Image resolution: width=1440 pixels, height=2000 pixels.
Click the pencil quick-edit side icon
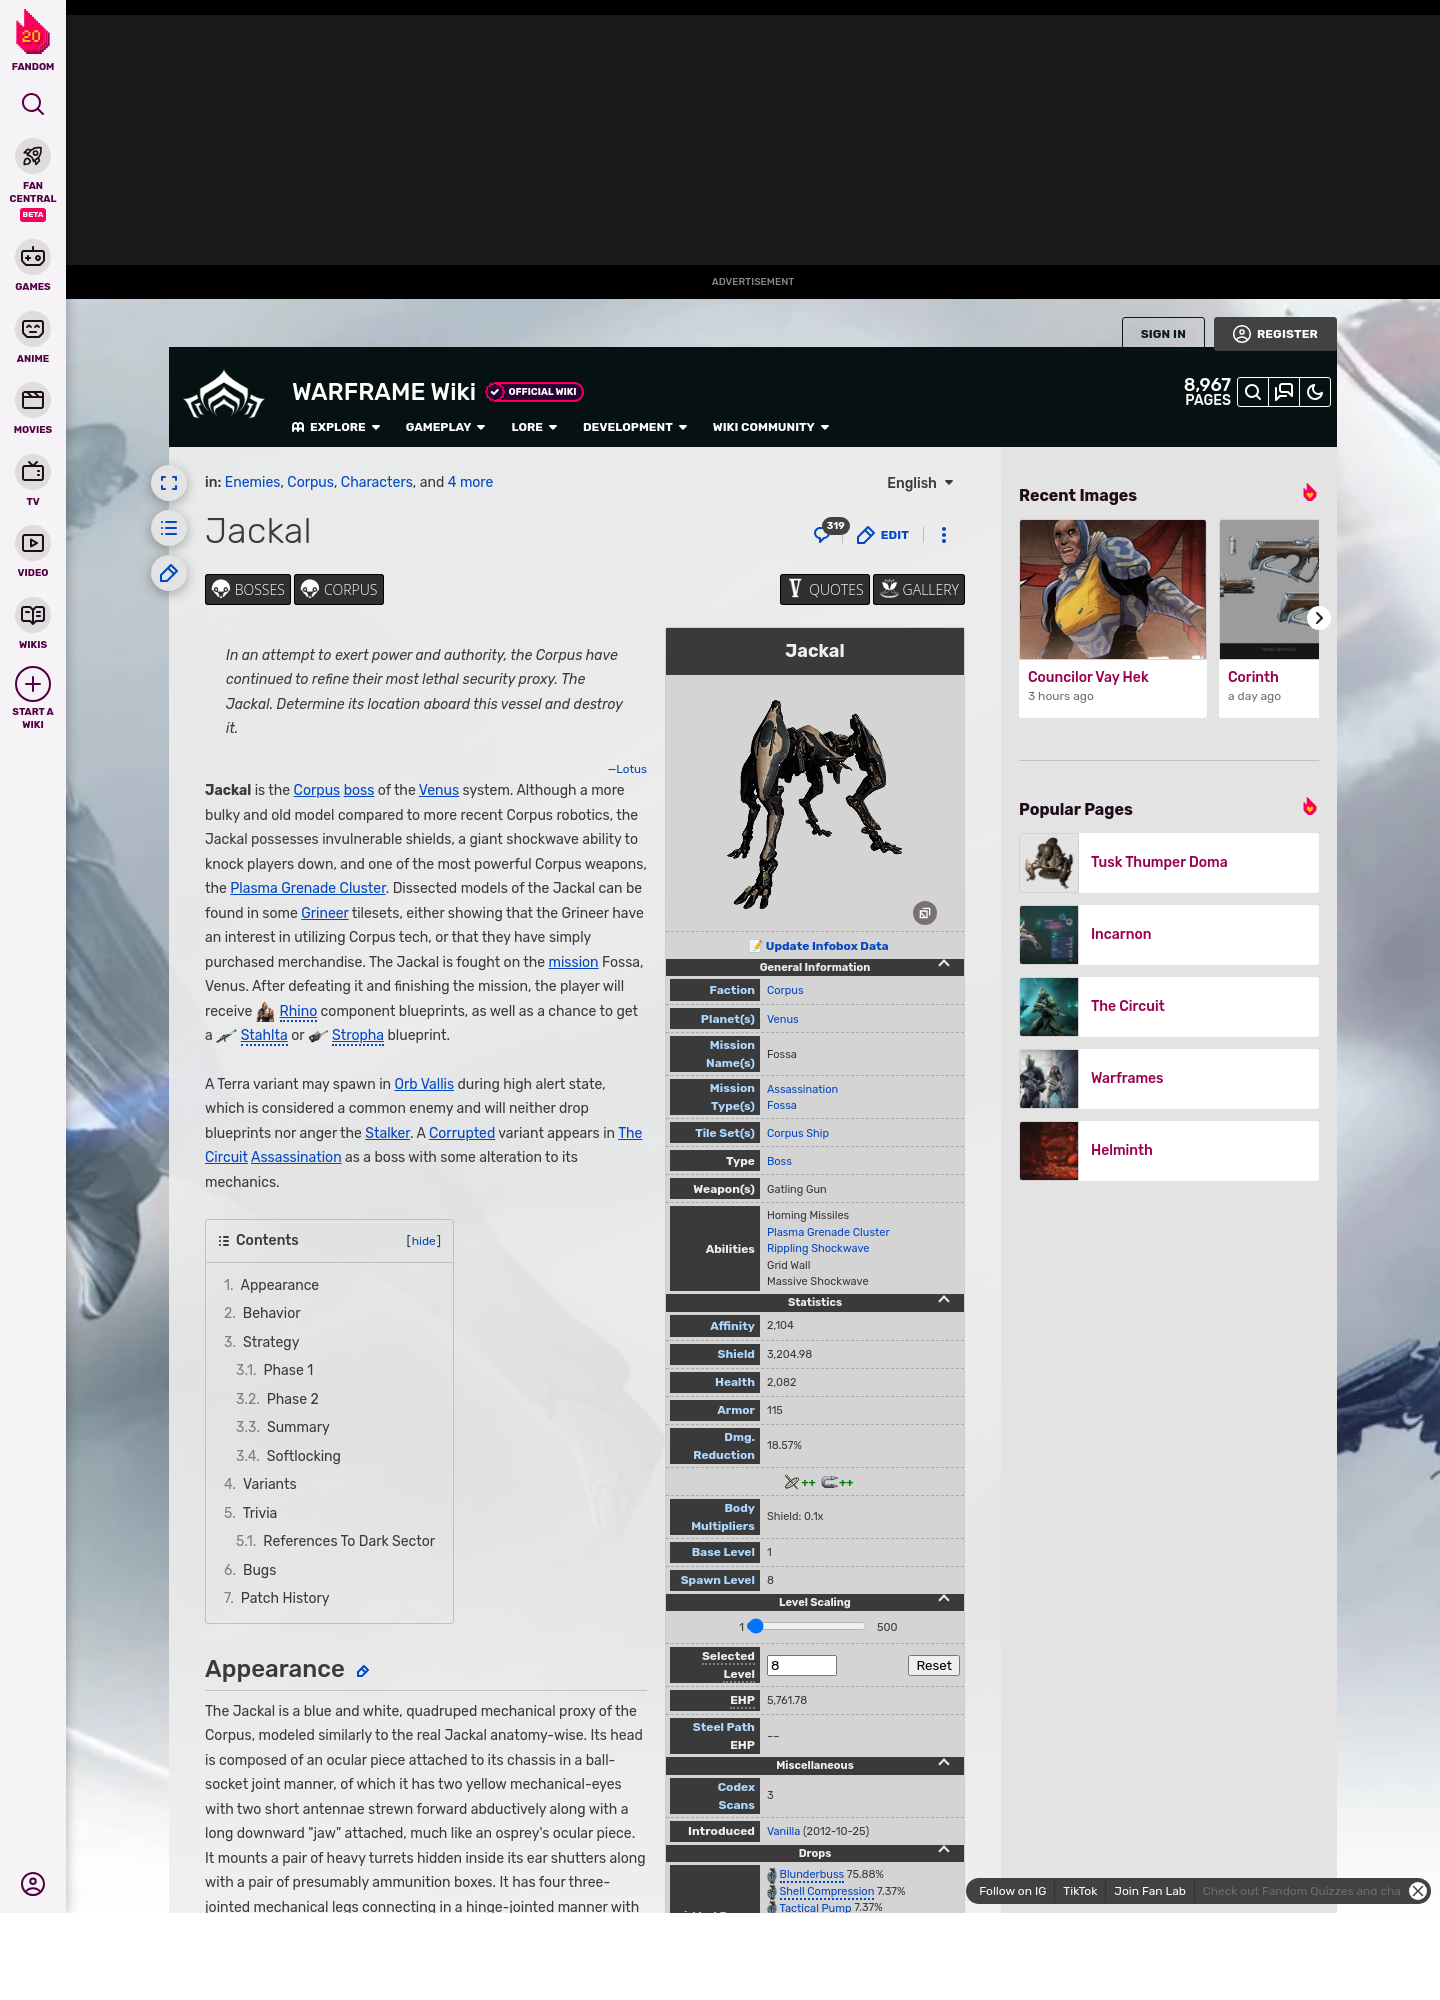[x=169, y=573]
